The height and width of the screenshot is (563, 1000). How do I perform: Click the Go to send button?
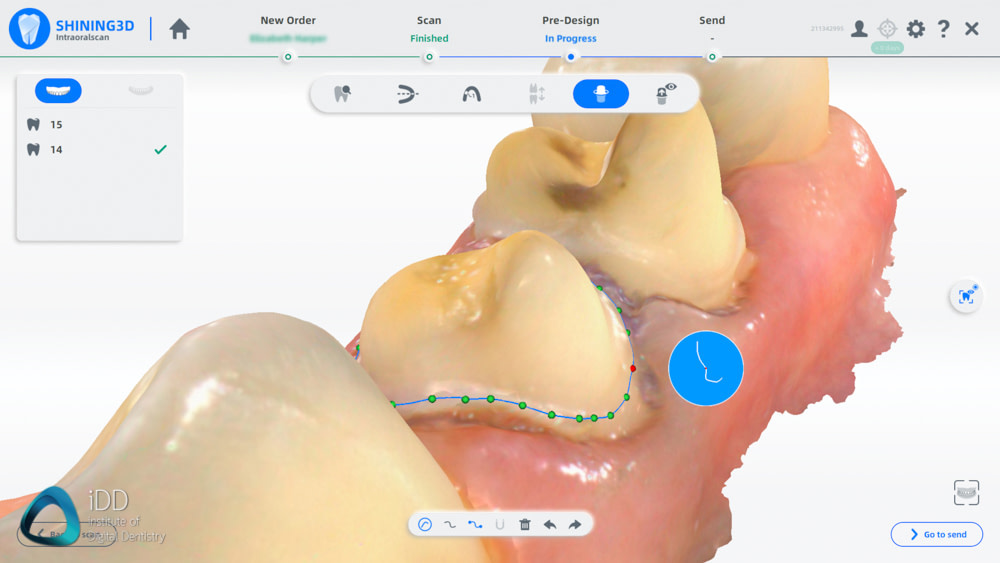(x=936, y=535)
